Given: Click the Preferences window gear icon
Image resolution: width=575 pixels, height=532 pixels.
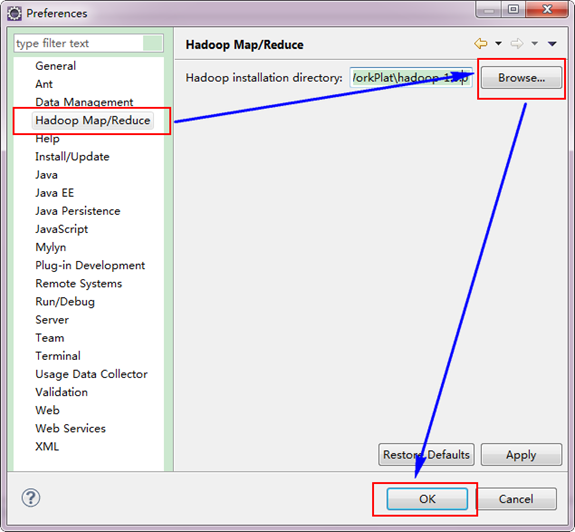Looking at the screenshot, I should pyautogui.click(x=14, y=14).
